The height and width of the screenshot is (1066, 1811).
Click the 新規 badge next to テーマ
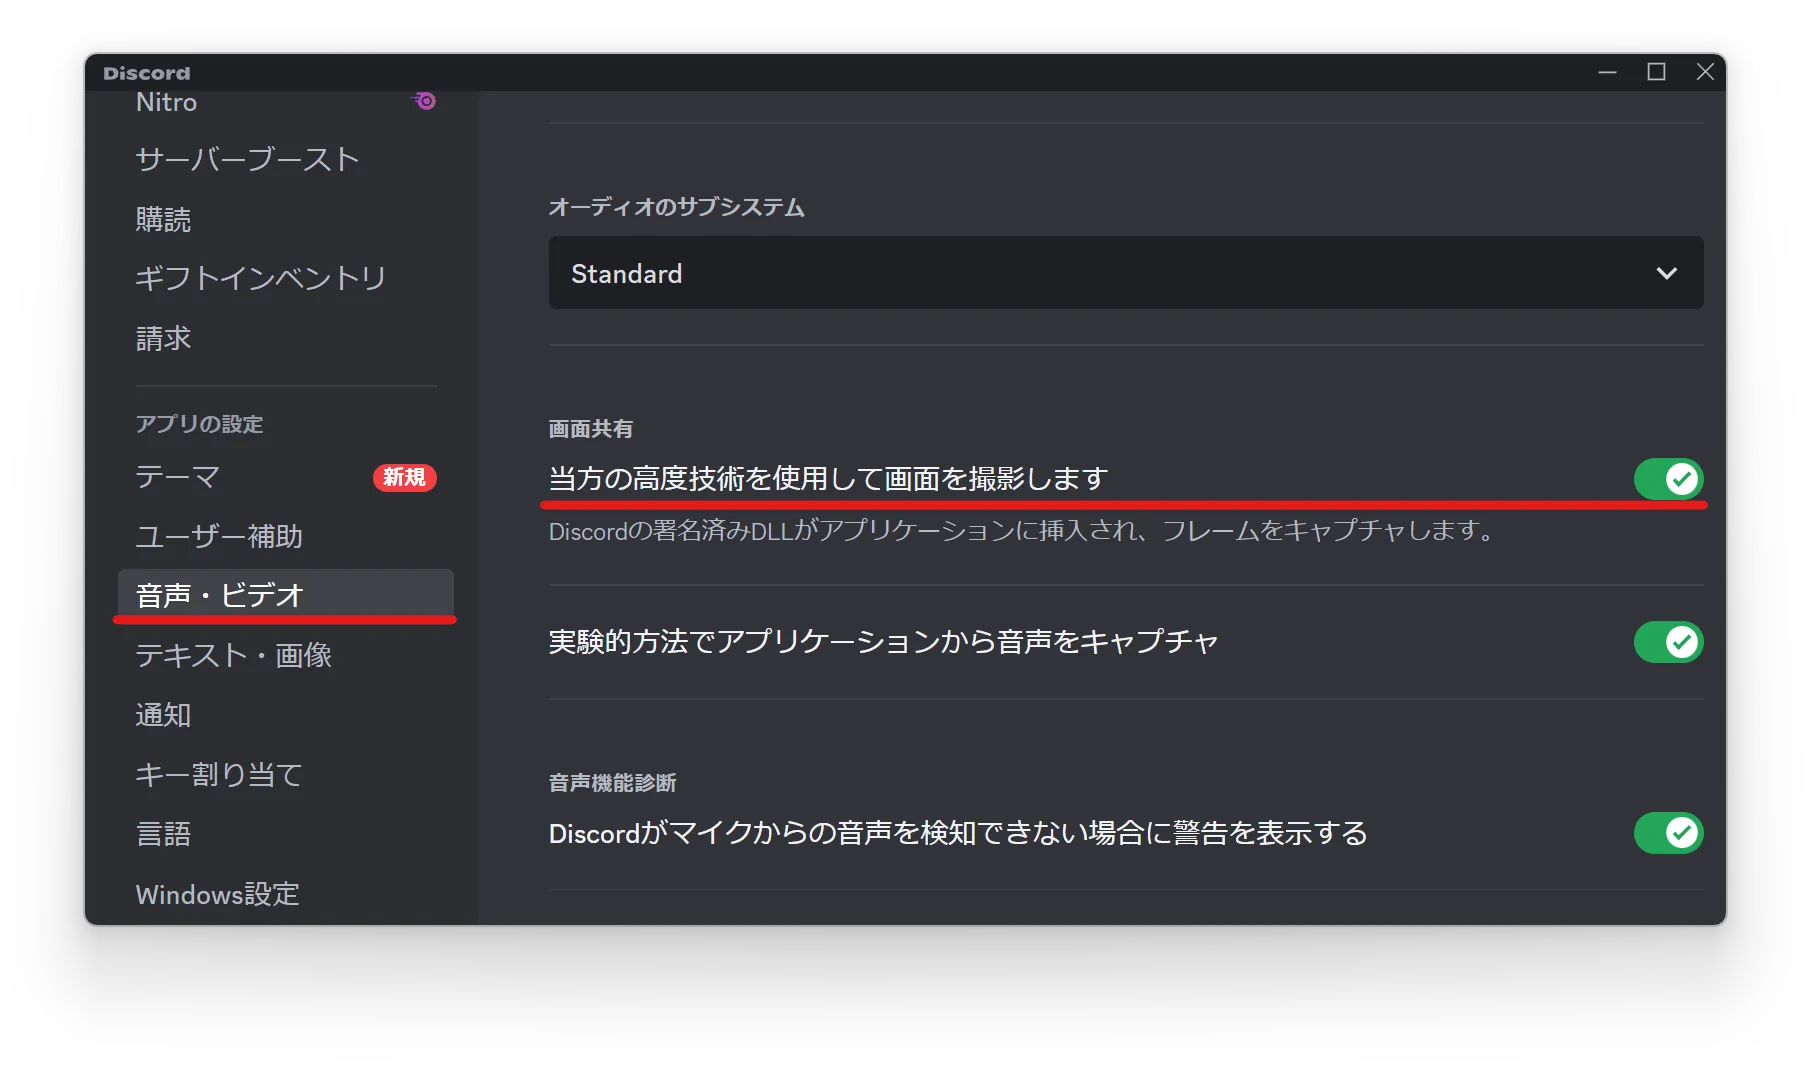[405, 478]
